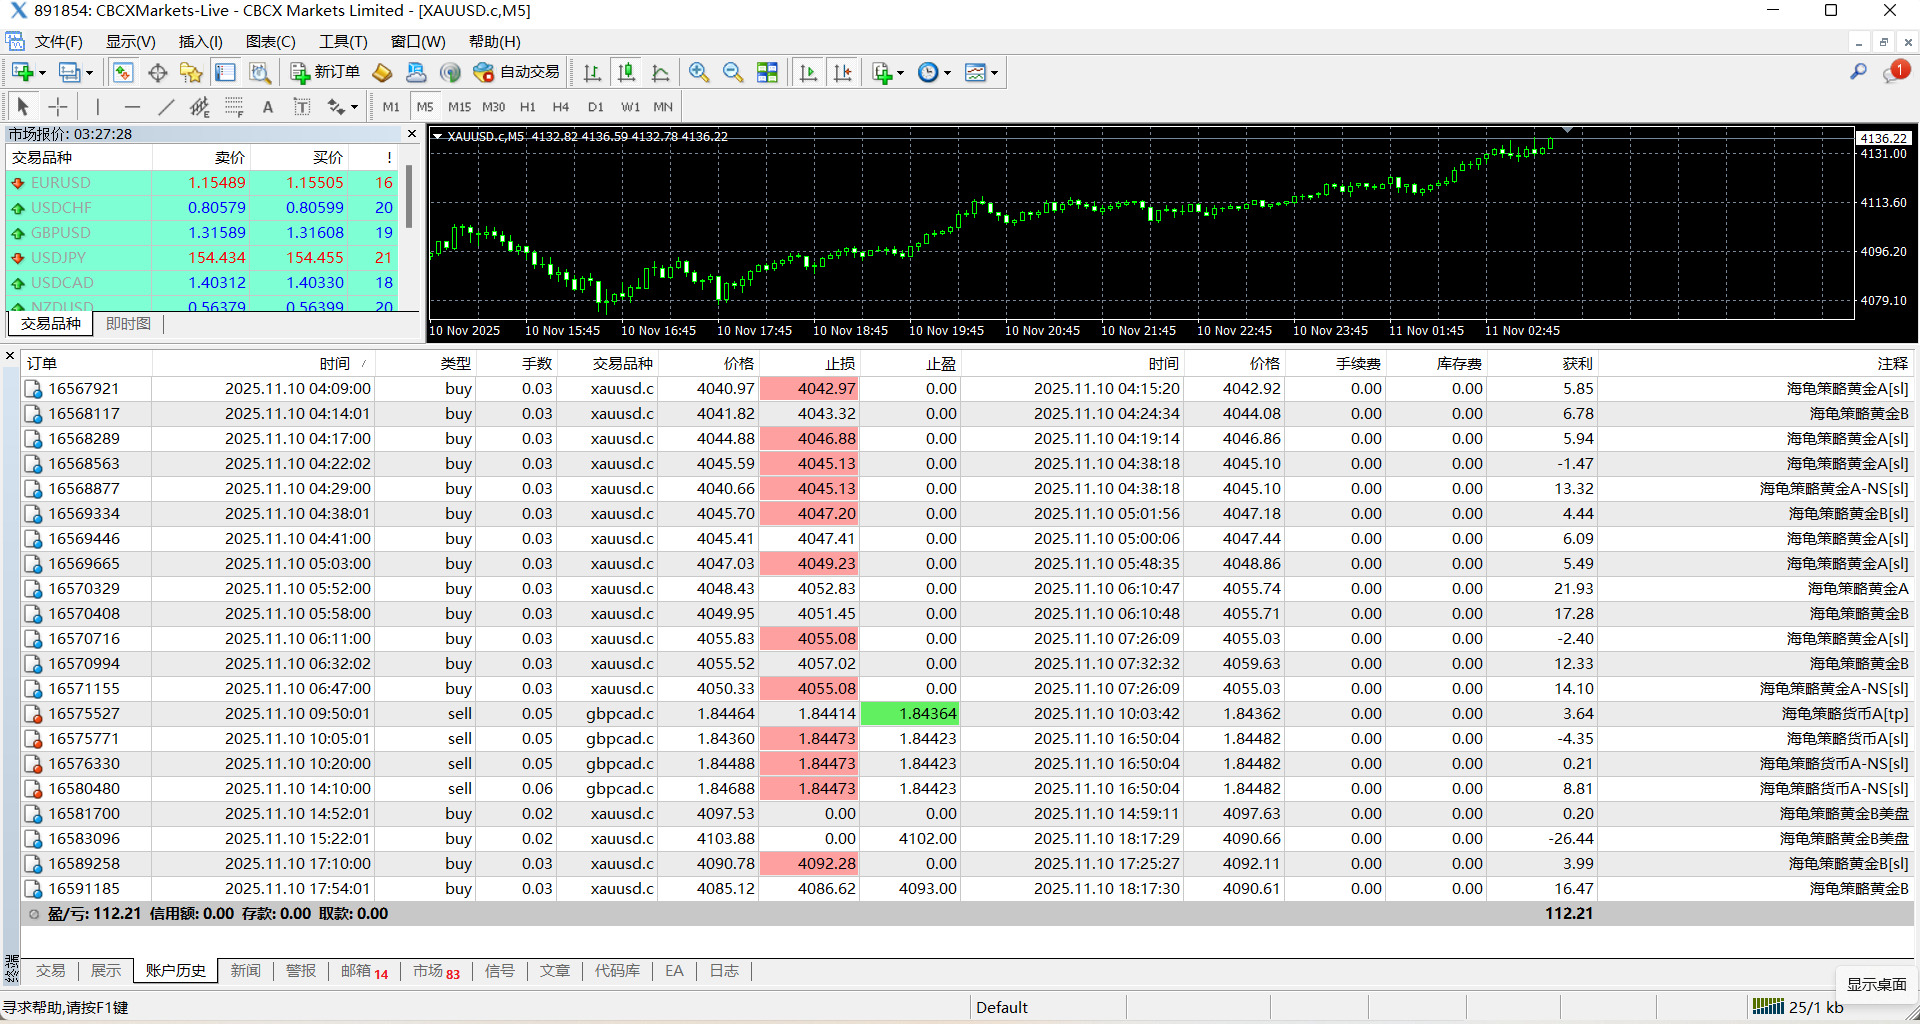This screenshot has width=1920, height=1024.
Task: Toggle chart auto scroll button
Action: click(x=808, y=73)
